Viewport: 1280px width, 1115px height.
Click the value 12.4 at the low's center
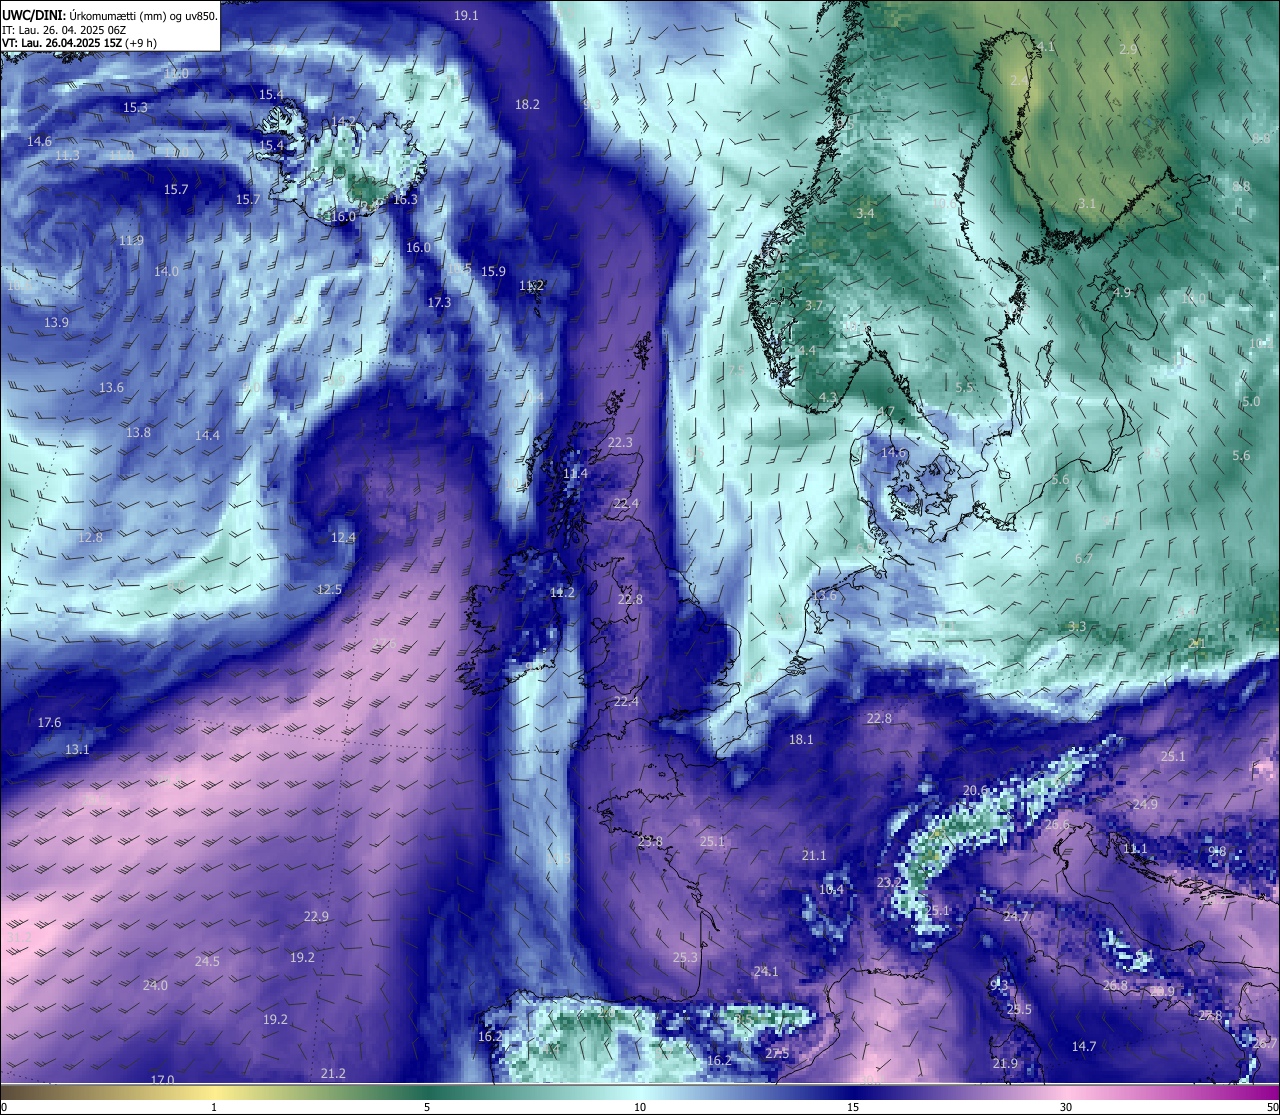[343, 538]
